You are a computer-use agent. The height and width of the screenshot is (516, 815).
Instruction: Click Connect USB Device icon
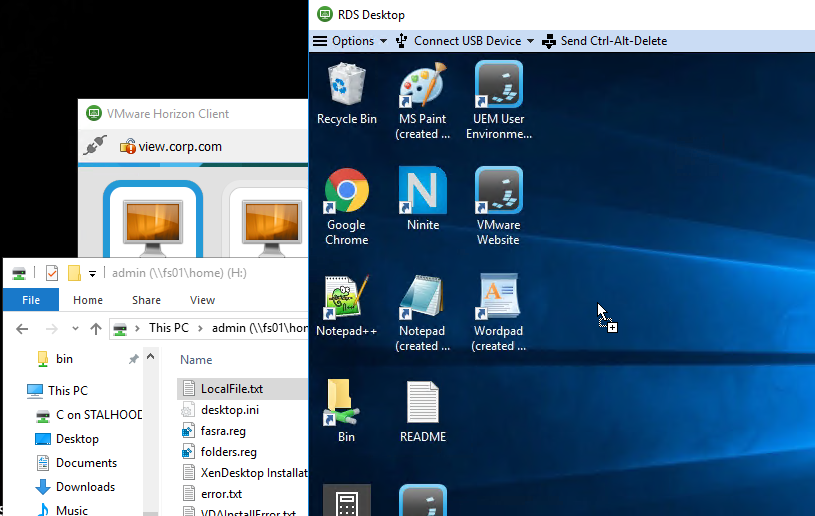coord(401,41)
